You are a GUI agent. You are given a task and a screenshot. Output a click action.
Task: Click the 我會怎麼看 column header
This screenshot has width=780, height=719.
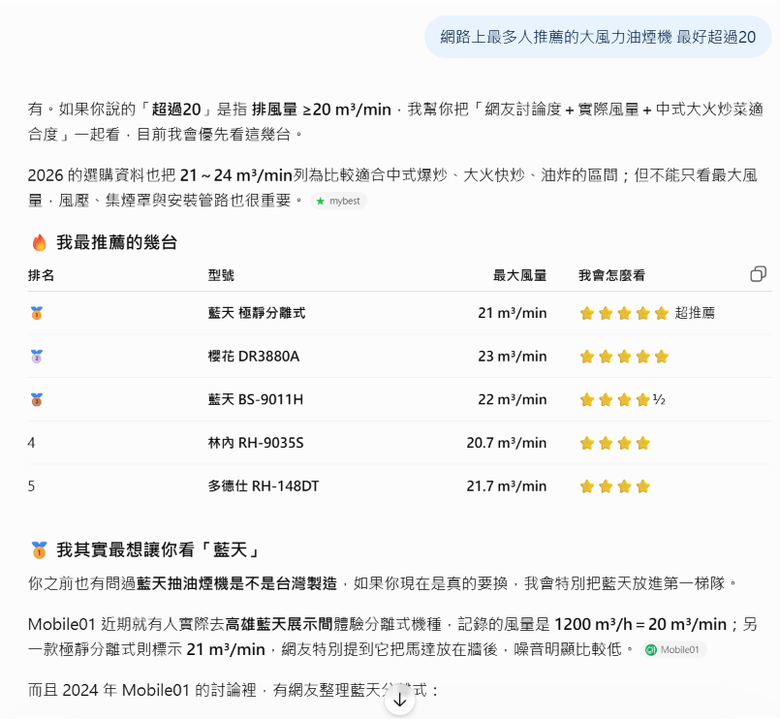coord(611,275)
